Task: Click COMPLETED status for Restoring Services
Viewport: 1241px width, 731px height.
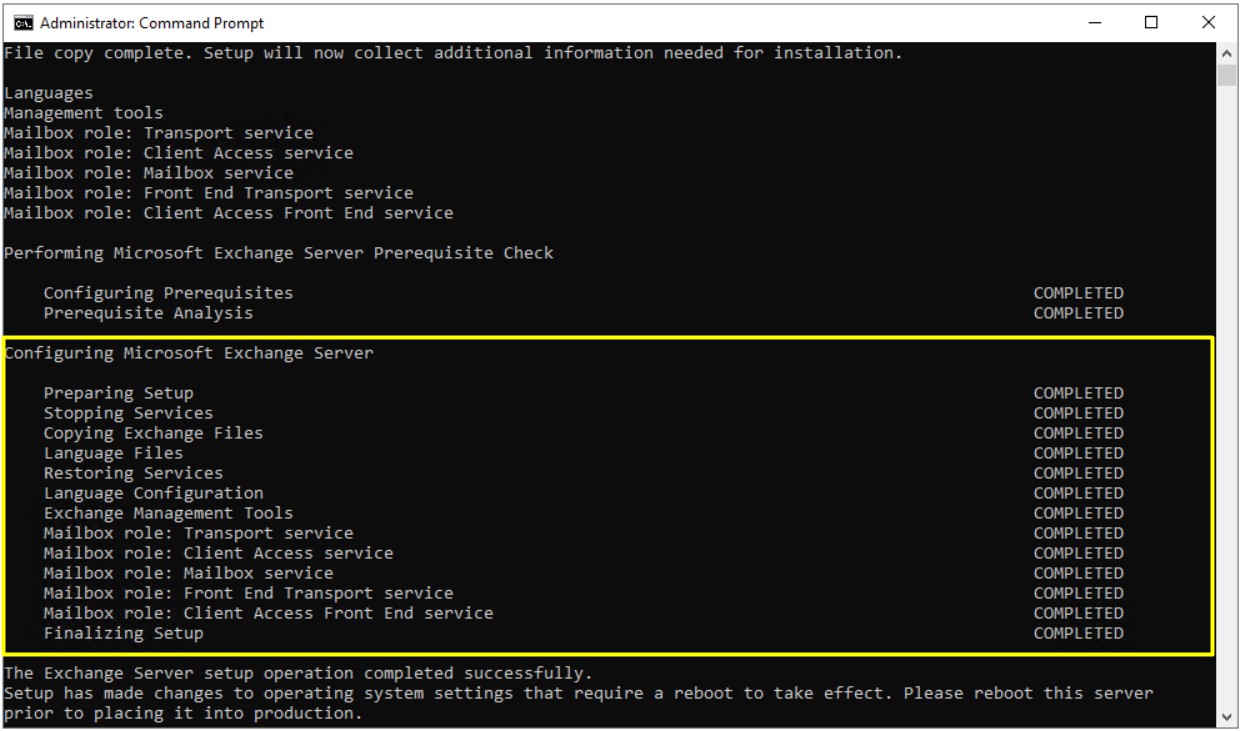Action: click(x=1079, y=473)
